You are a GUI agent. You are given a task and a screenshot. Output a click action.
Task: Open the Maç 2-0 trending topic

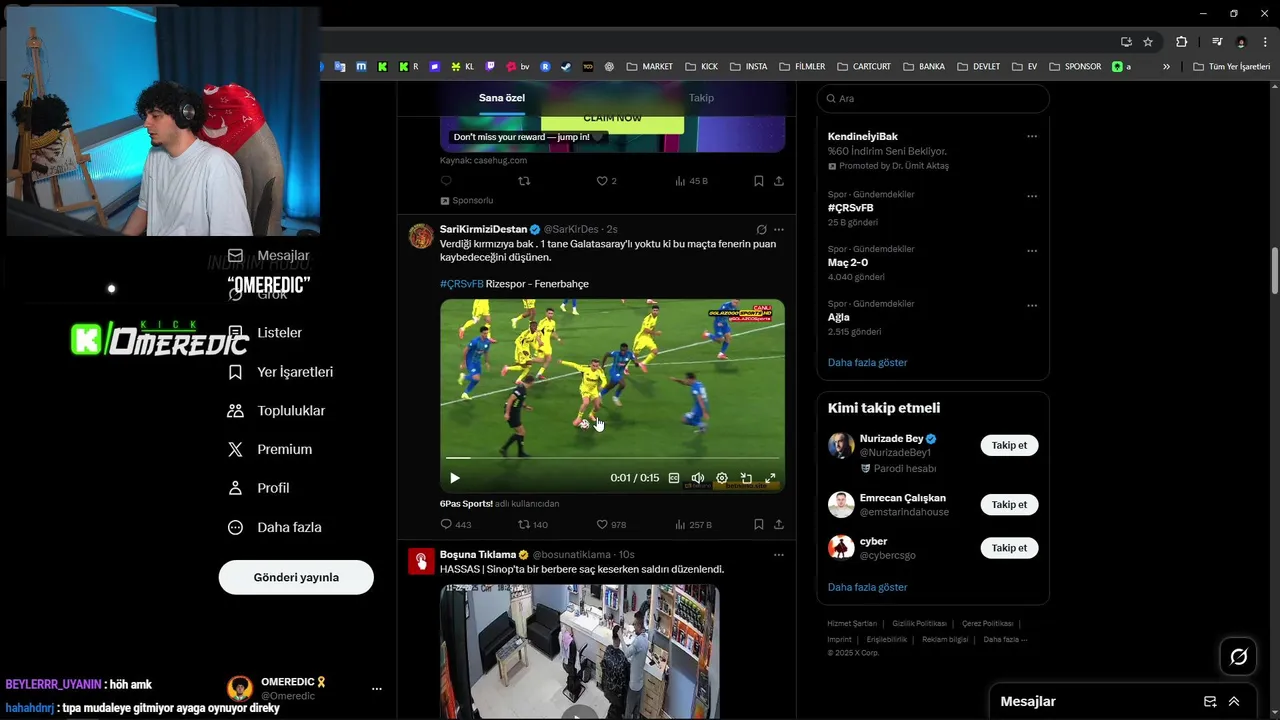click(848, 263)
